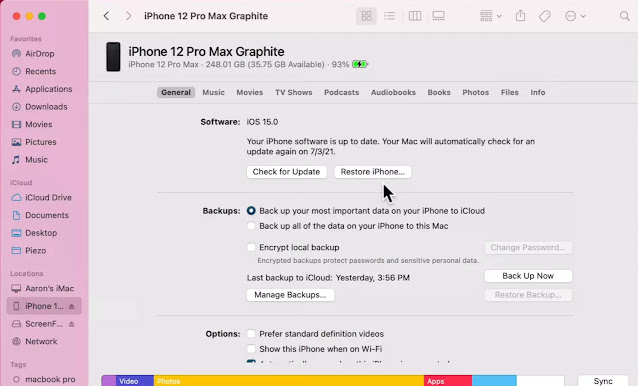Switch to gallery view
Viewport: 638px width, 386px height.
coord(438,16)
